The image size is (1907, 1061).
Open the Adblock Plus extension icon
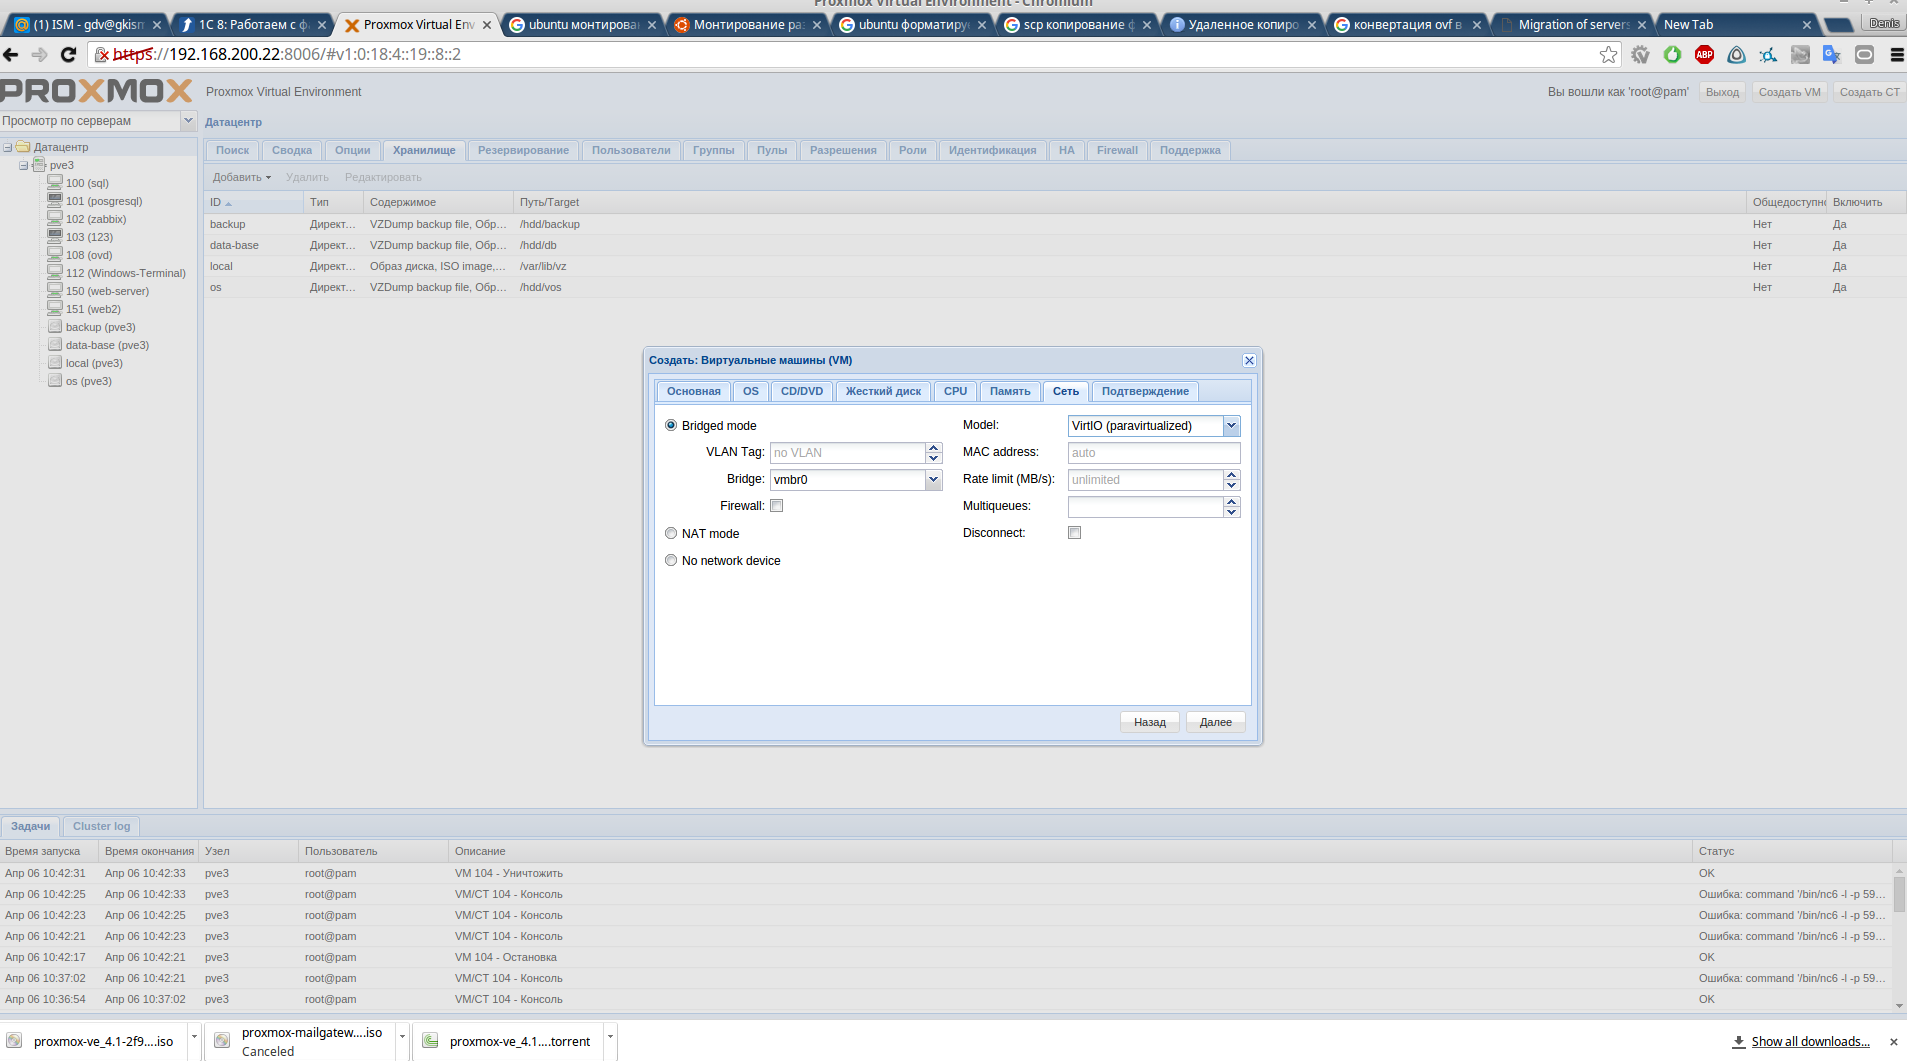[x=1704, y=55]
